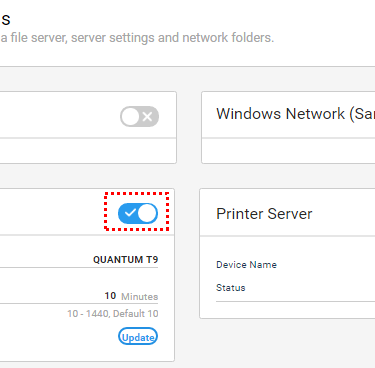The height and width of the screenshot is (368, 375).
Task: Click the file server description text
Action: [x=137, y=38]
